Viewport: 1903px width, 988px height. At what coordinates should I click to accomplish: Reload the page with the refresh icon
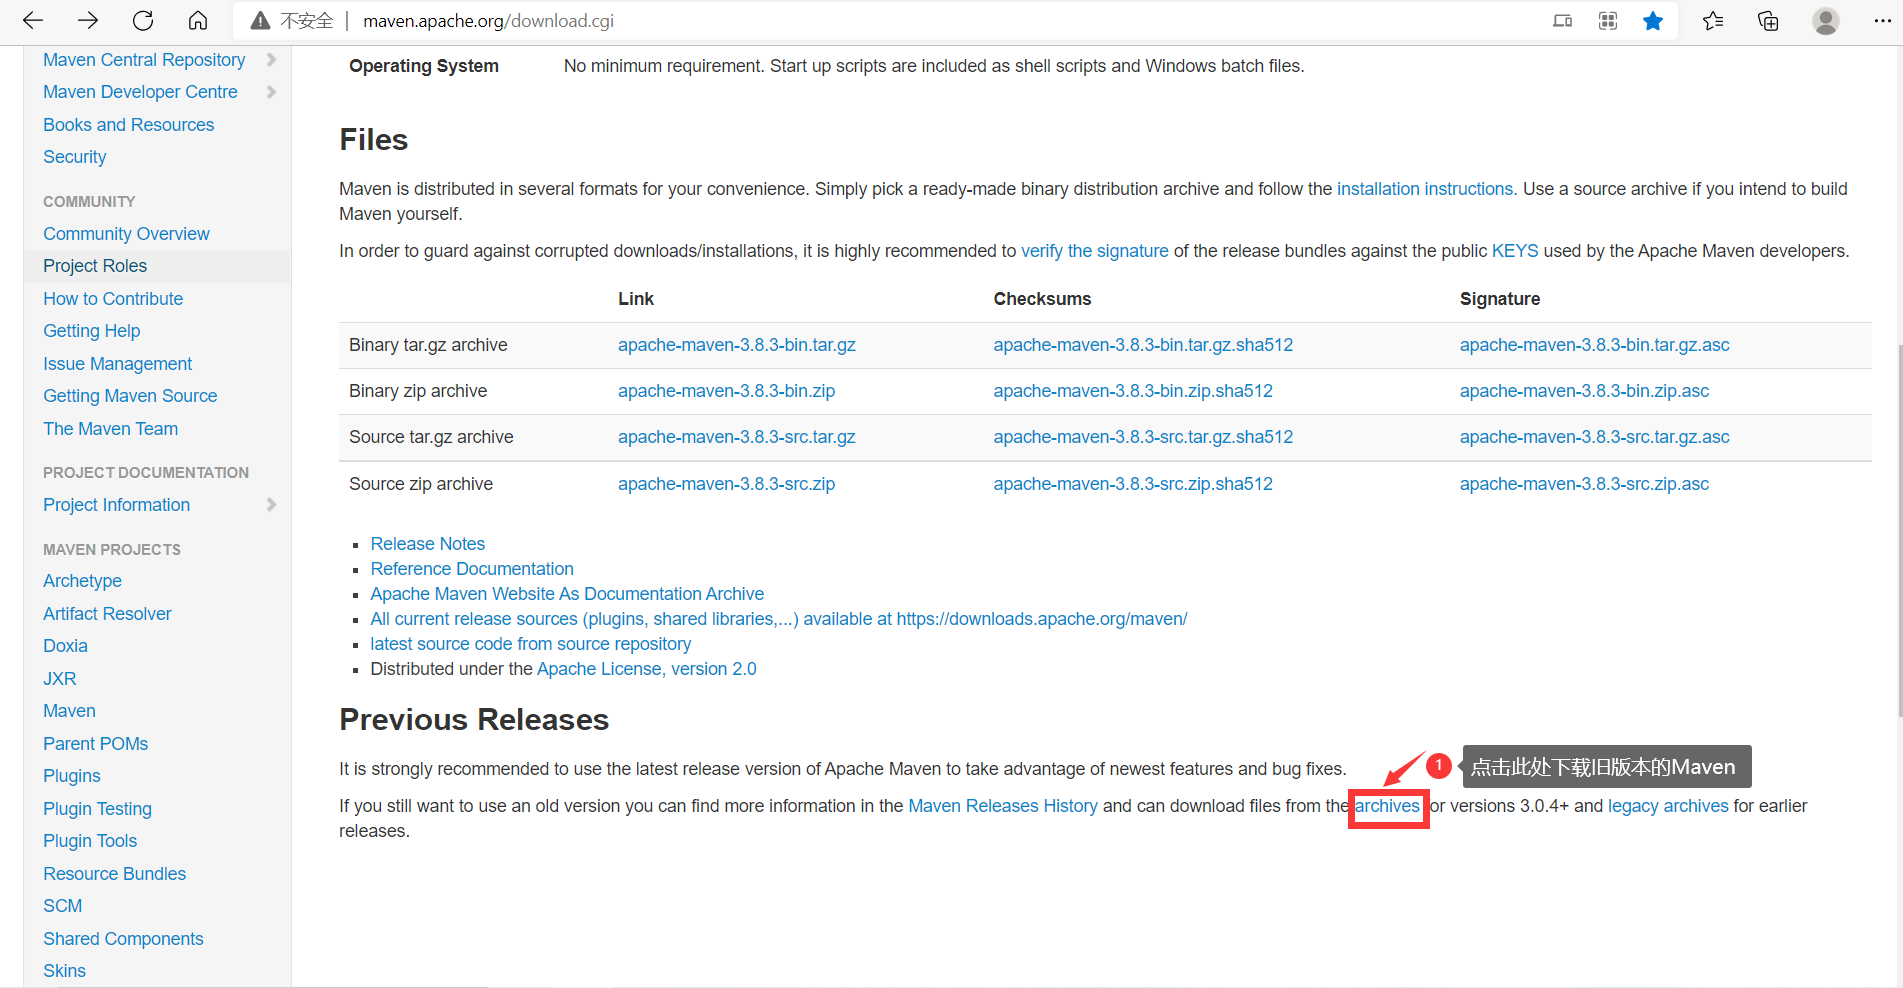coord(143,20)
